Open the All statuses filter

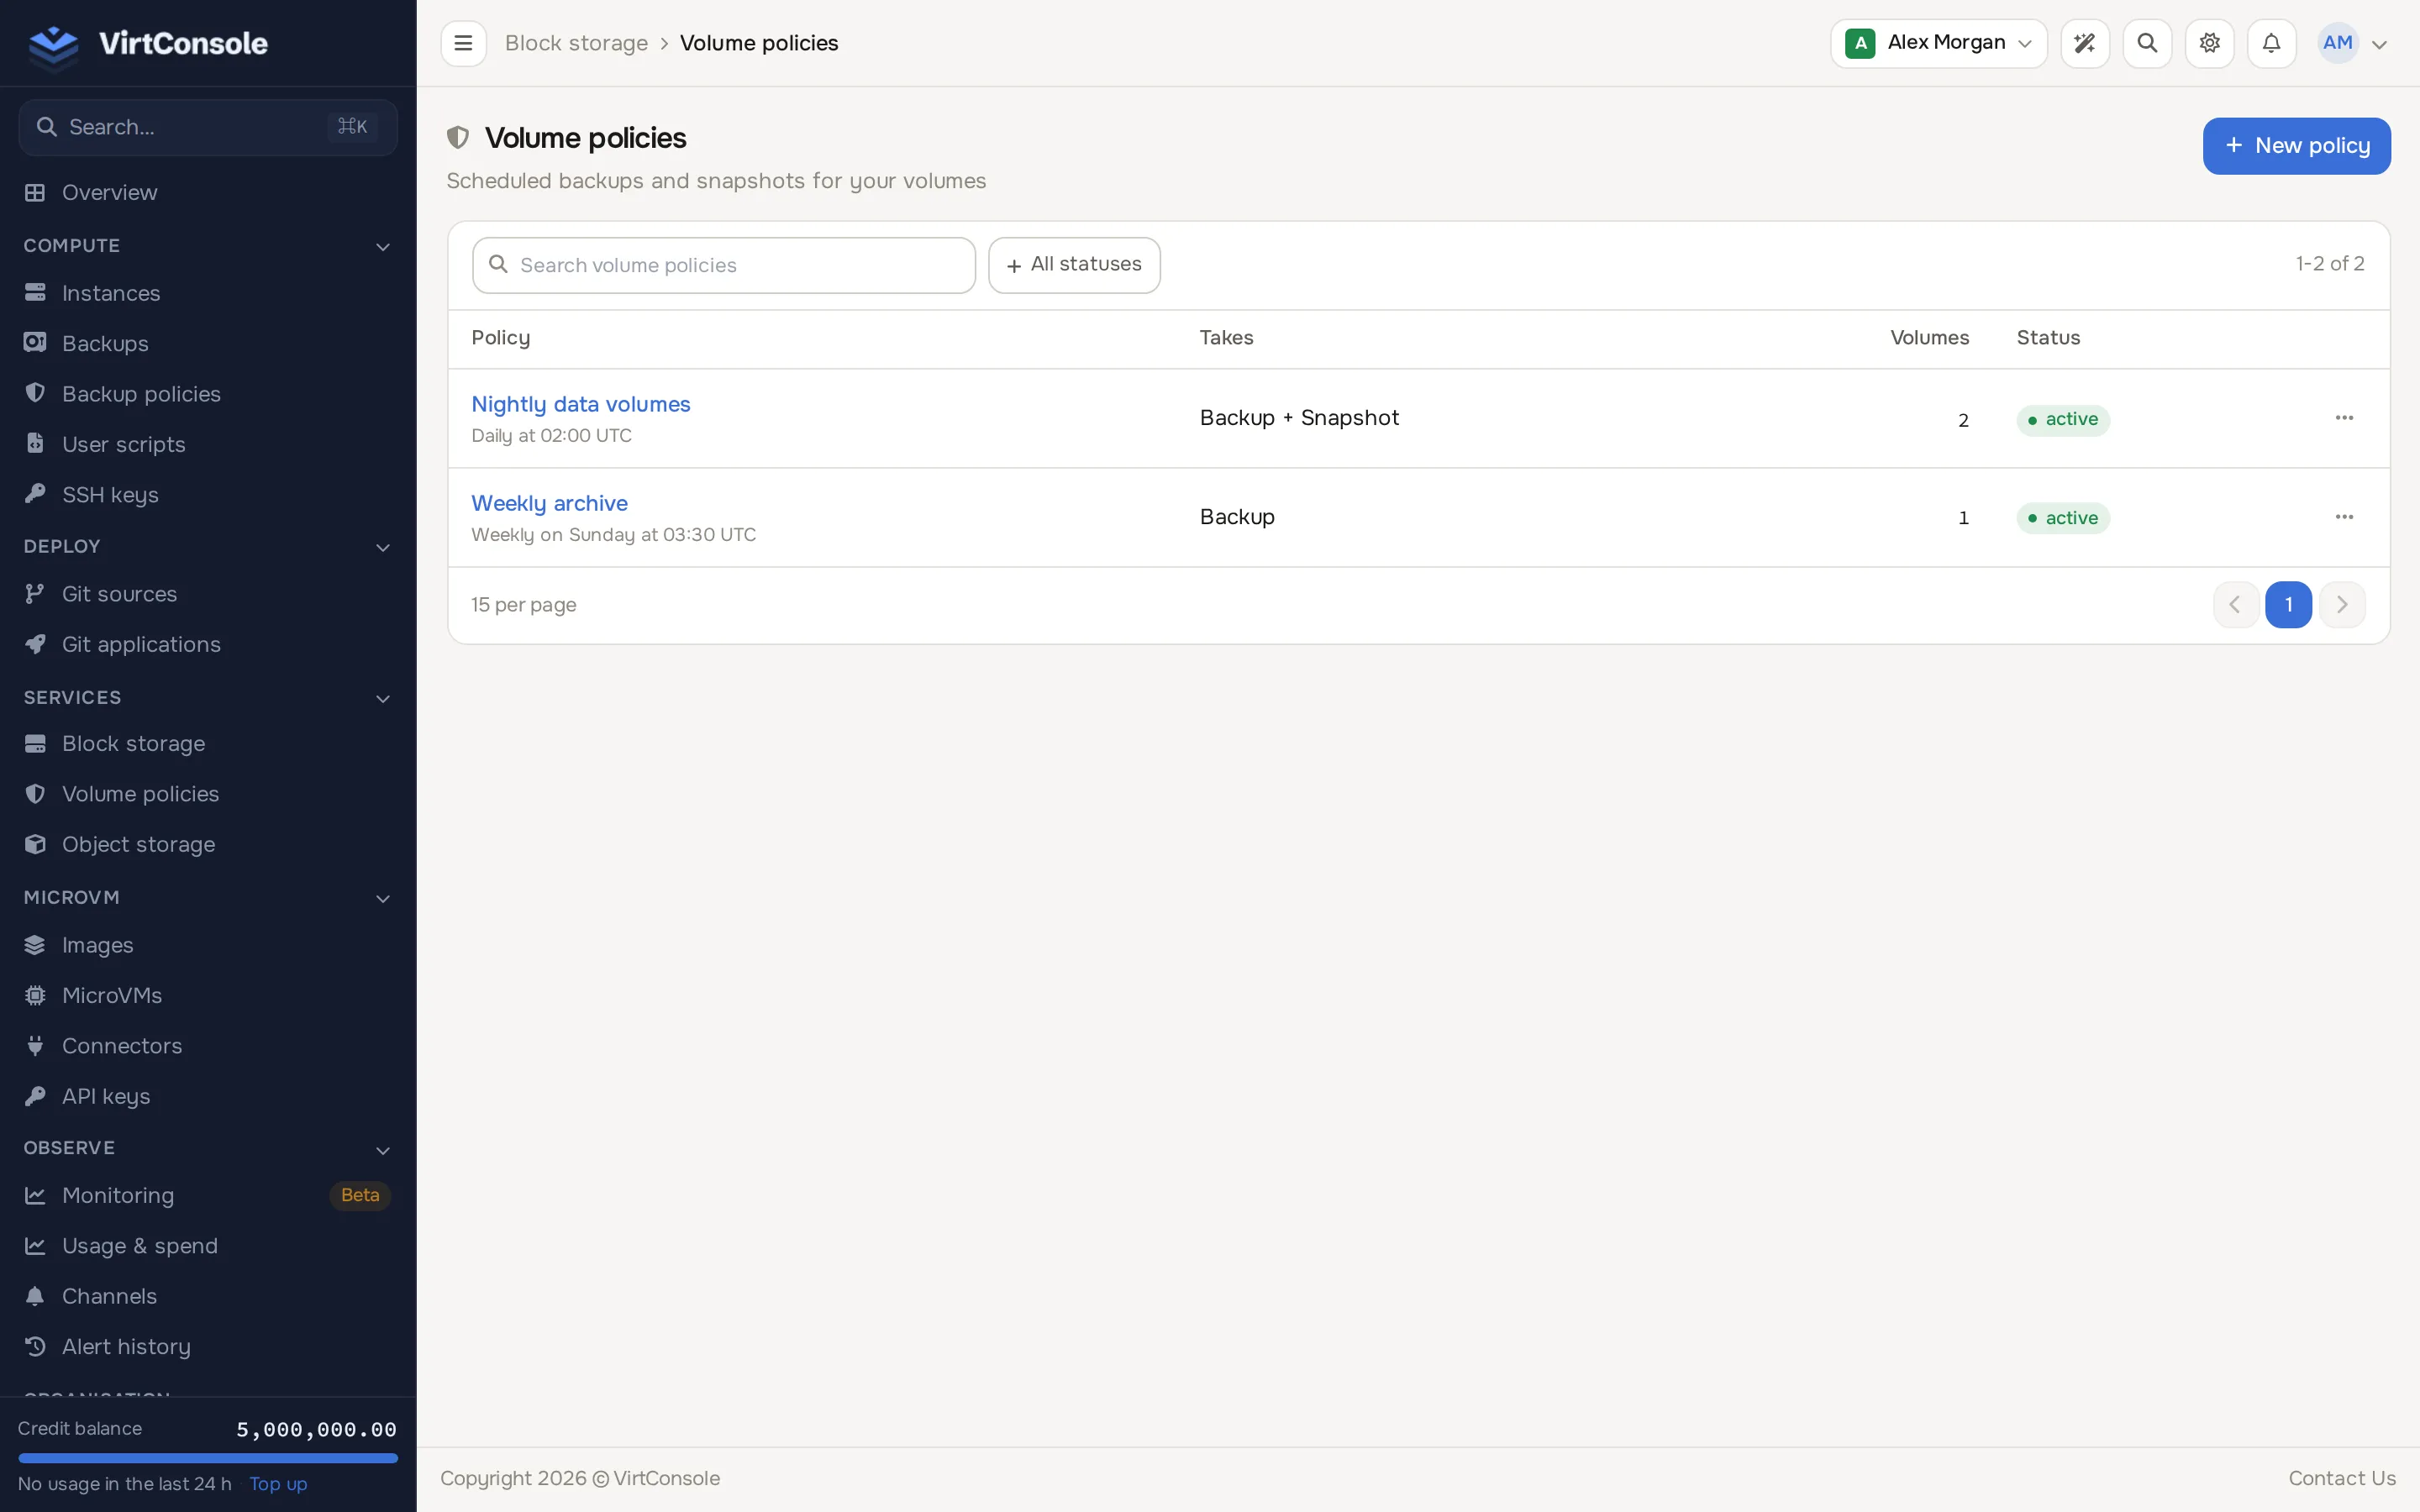click(x=1074, y=265)
